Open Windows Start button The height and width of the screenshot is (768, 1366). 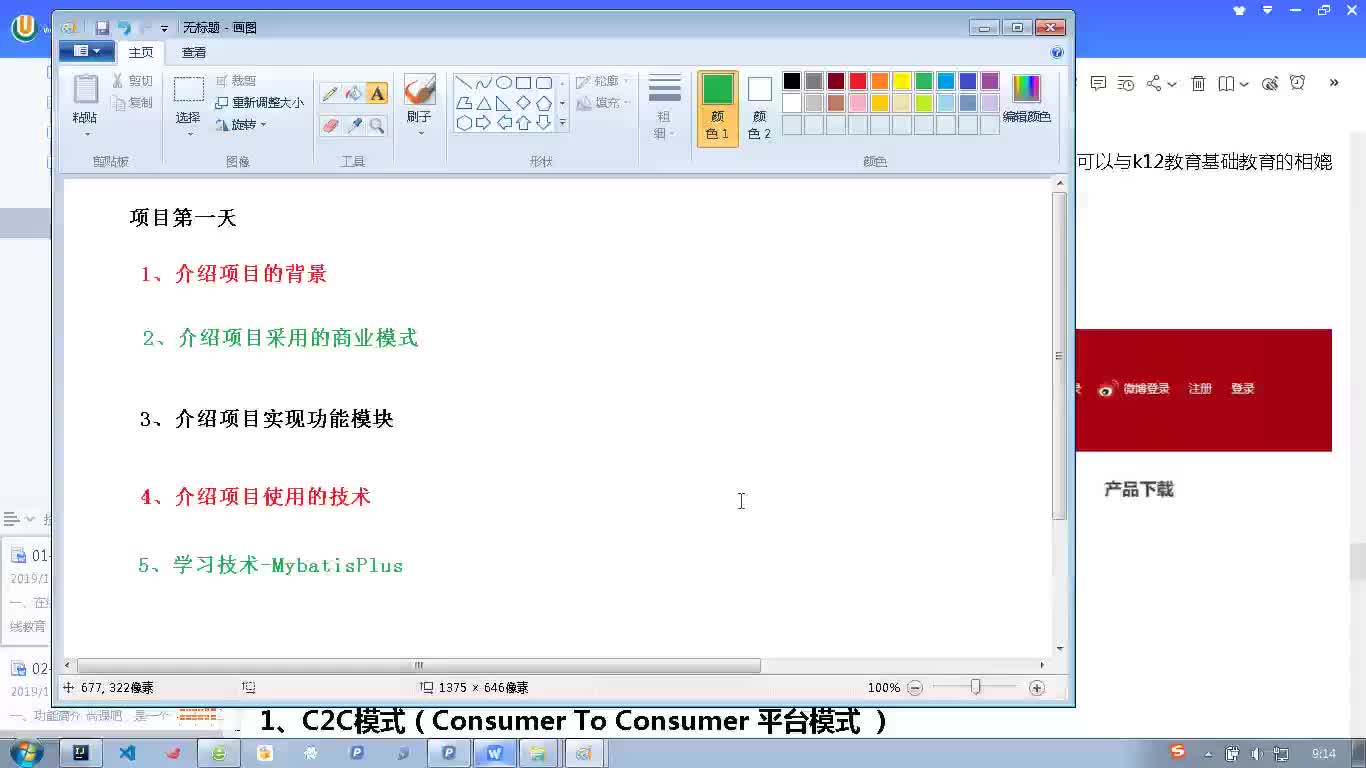click(x=25, y=752)
